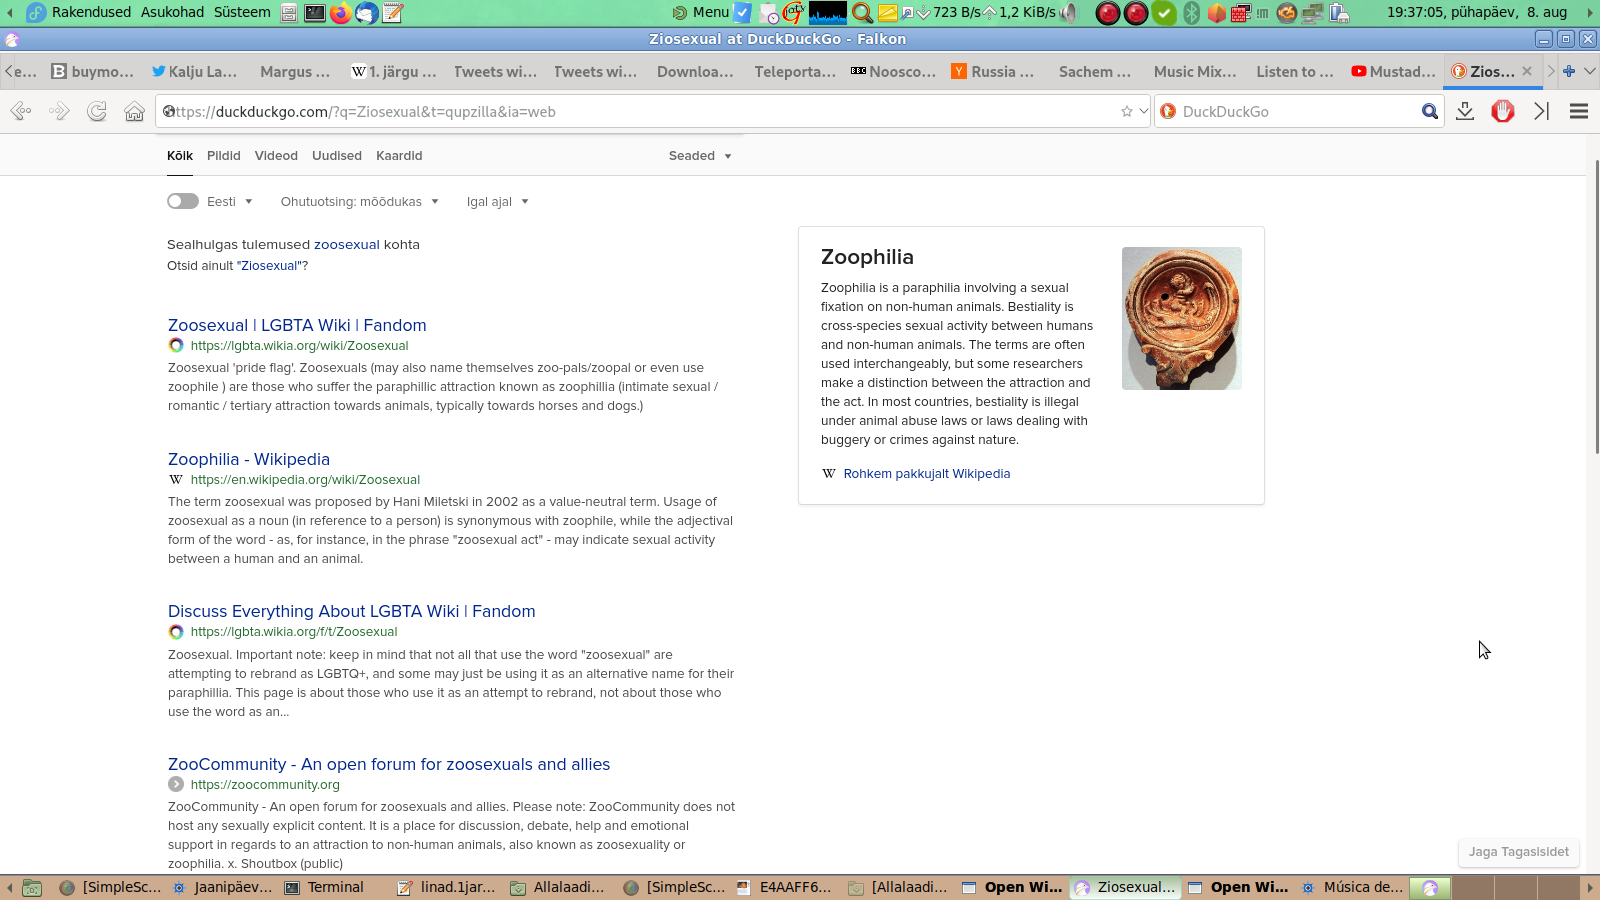
Task: Open the file cabinet launcher in the top panel
Action: pos(289,13)
